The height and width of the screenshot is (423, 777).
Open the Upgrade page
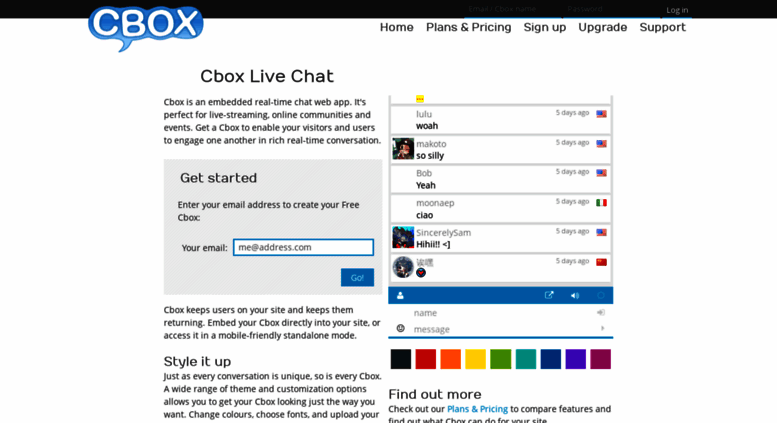[603, 27]
